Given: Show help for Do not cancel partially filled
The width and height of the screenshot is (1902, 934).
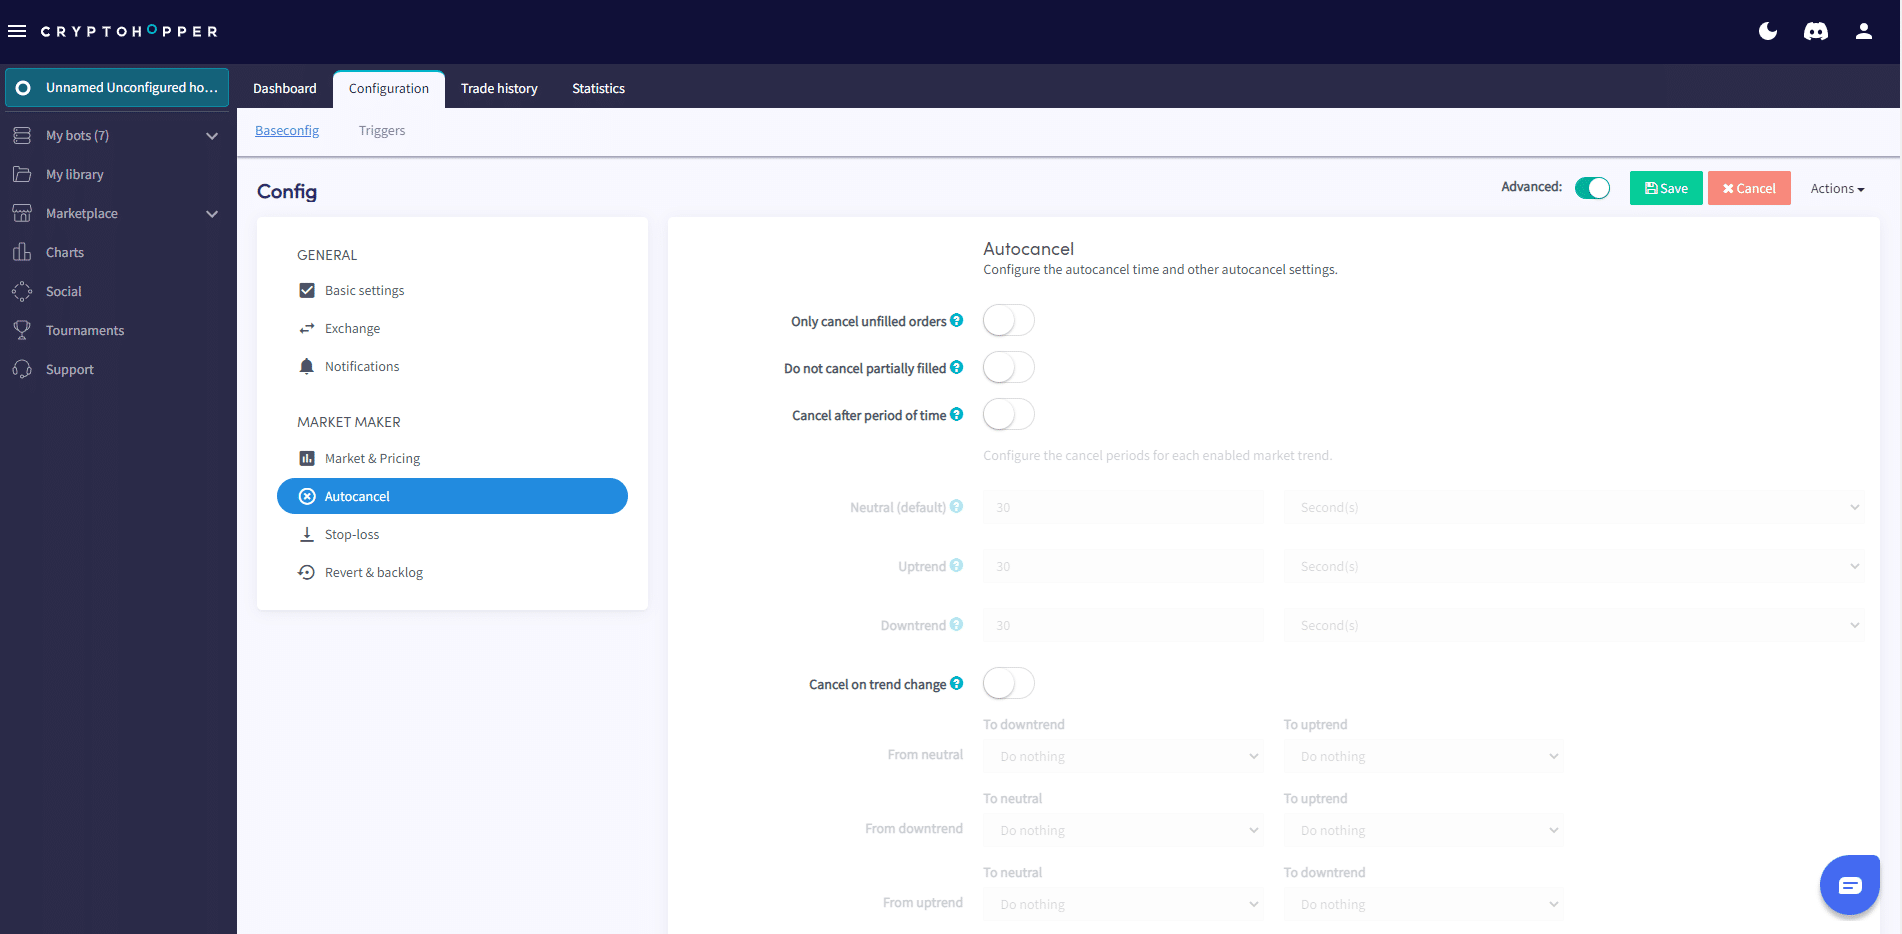Looking at the screenshot, I should click(957, 367).
